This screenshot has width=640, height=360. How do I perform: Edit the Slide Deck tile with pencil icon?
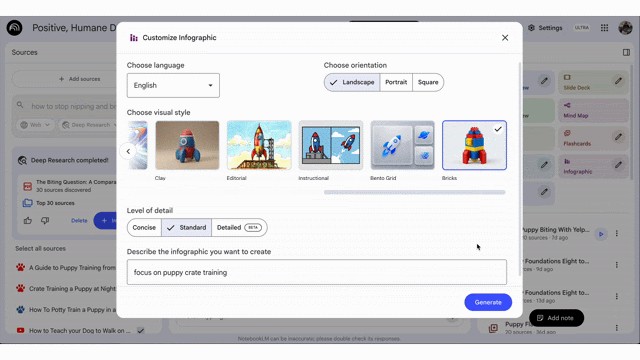(618, 81)
